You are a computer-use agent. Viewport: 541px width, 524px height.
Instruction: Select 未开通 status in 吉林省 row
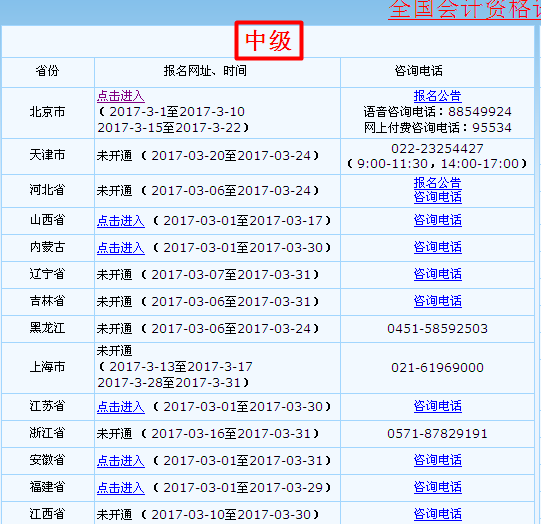tap(114, 302)
